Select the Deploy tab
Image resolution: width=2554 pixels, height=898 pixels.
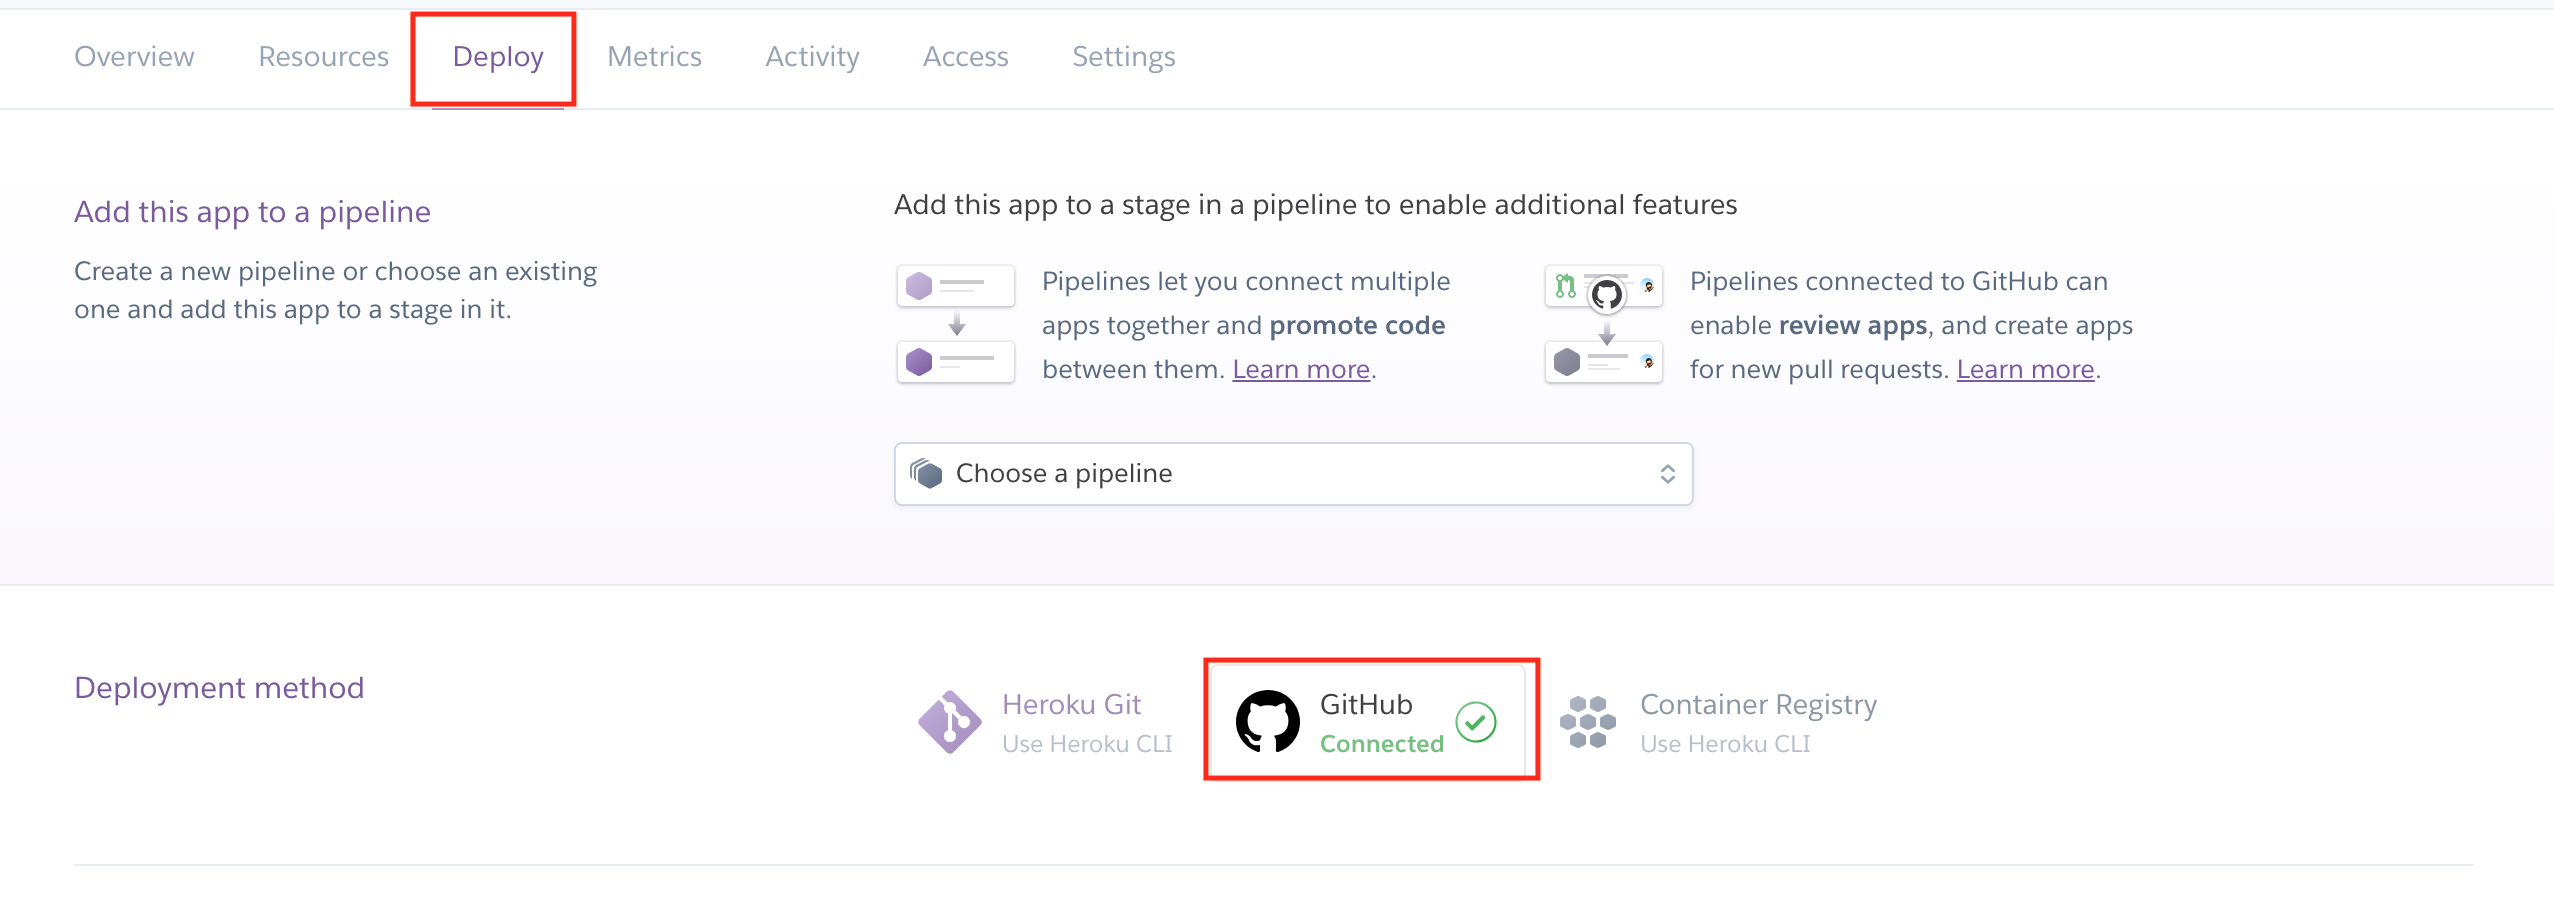point(497,57)
